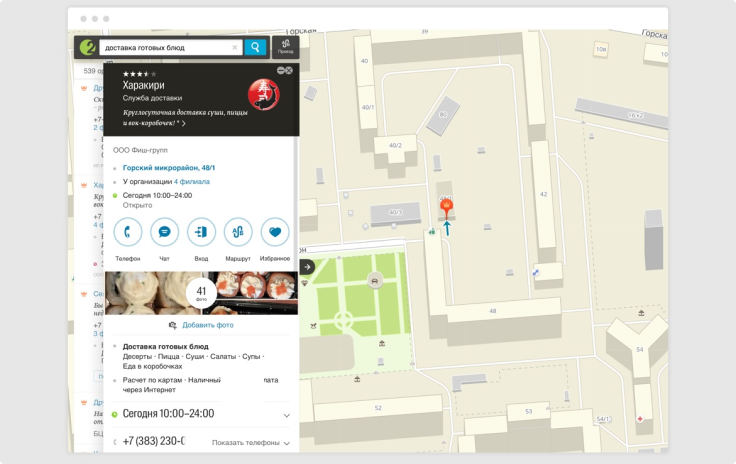
Task: Click the Суши rubric text
Action: (194, 357)
